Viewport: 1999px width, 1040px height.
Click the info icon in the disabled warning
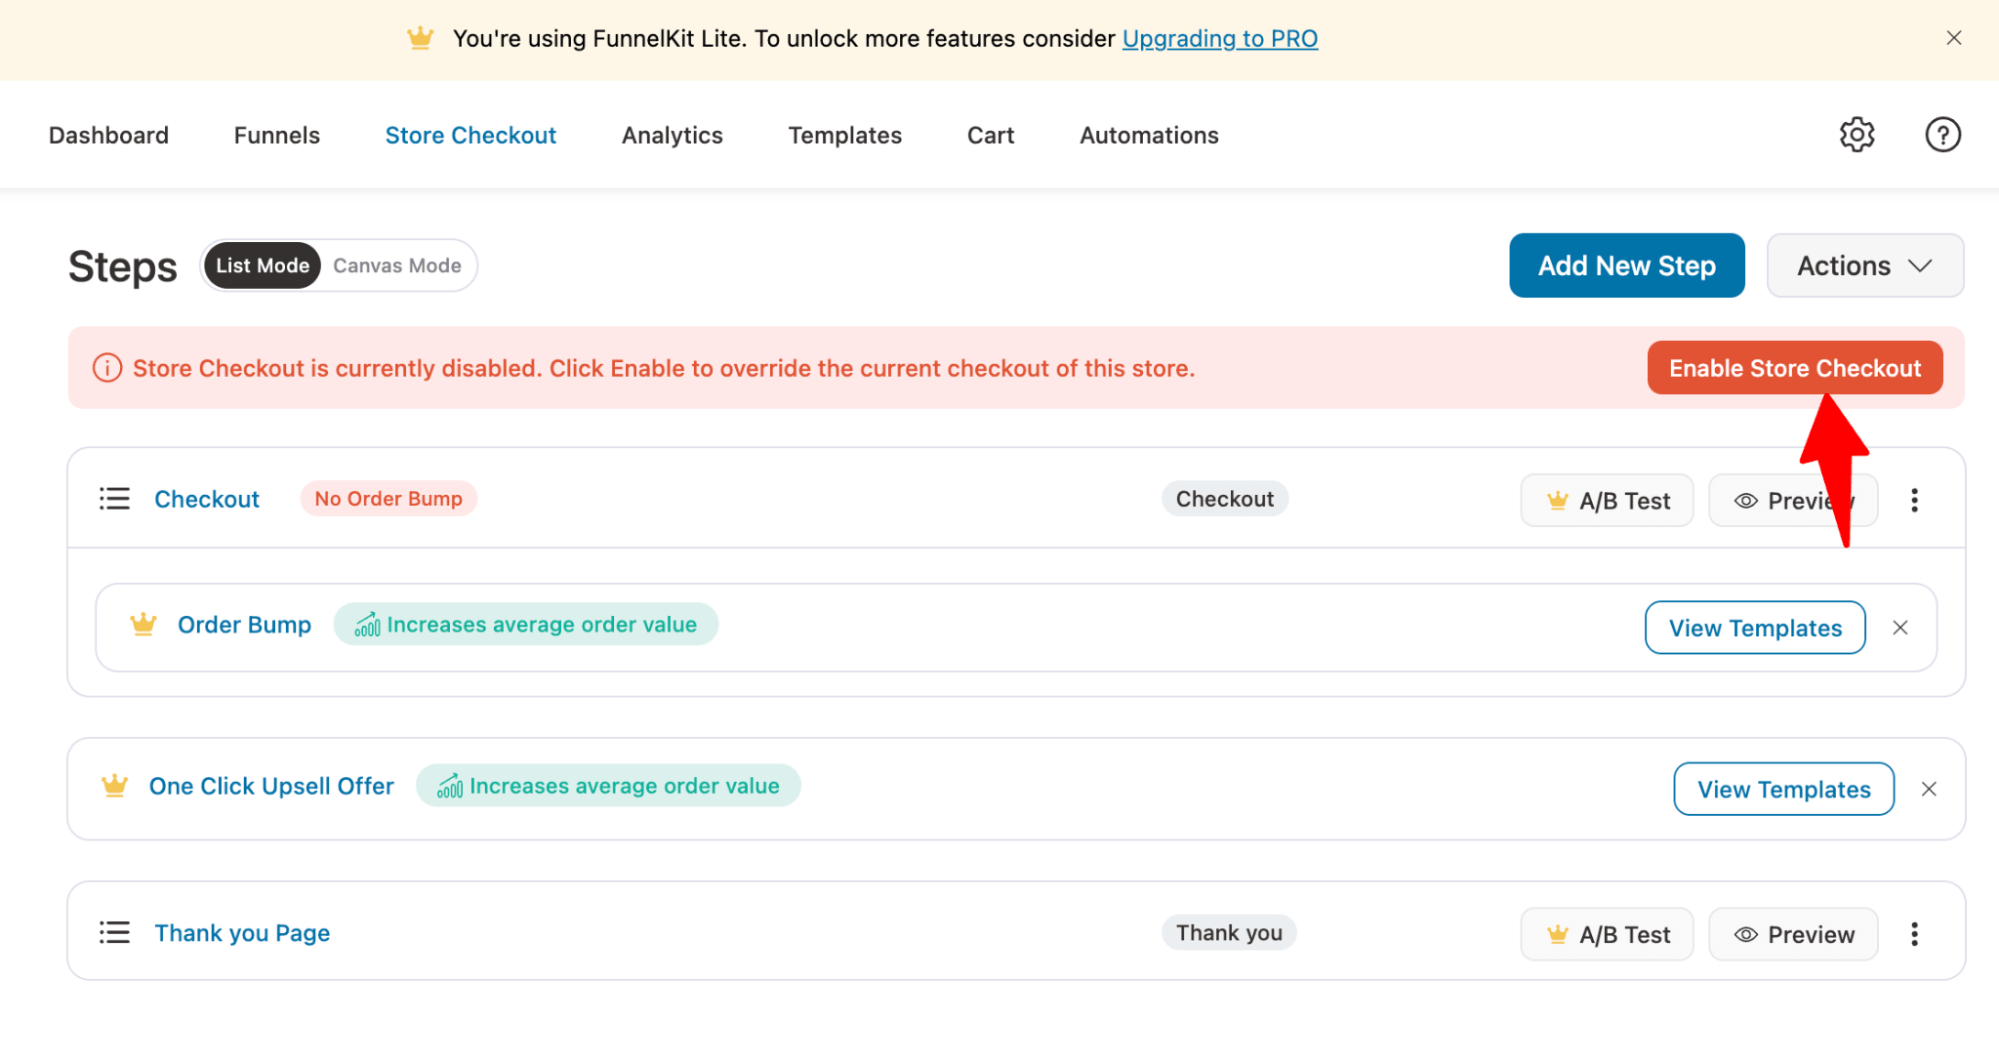107,368
